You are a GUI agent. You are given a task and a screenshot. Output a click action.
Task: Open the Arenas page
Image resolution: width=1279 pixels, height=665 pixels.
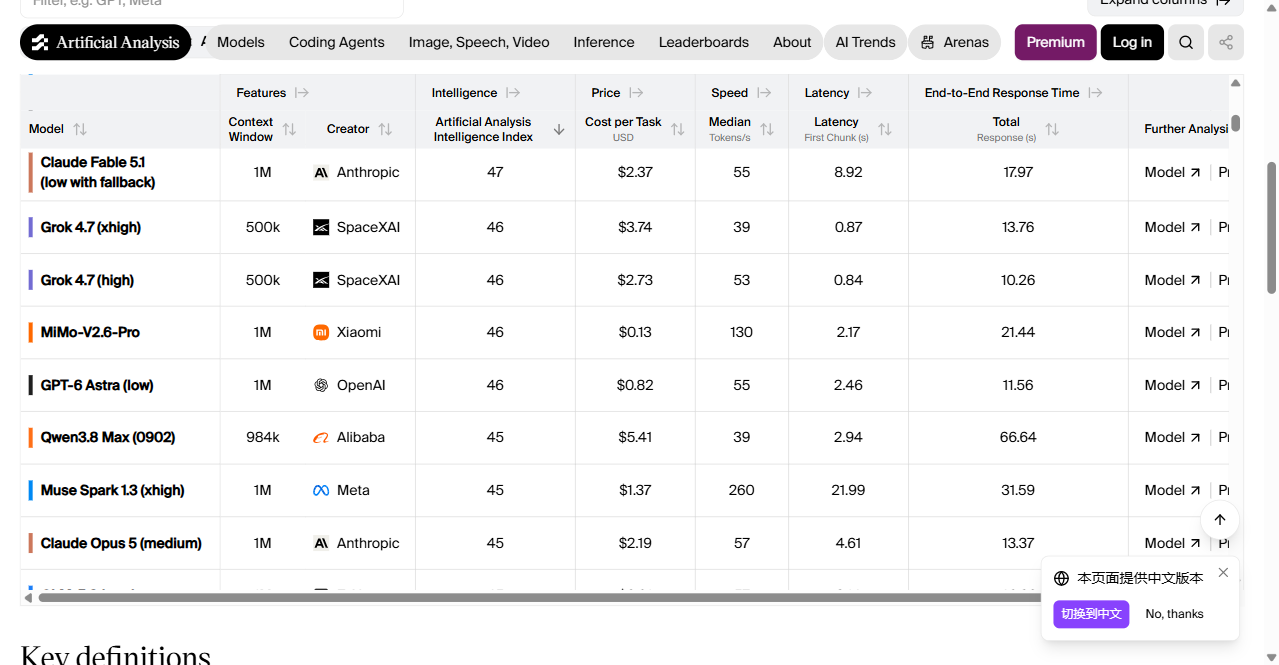coord(955,42)
